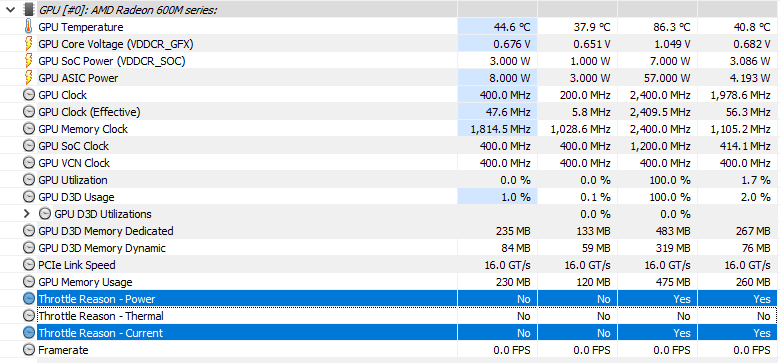This screenshot has height=363, width=780.
Task: Click the 86.3 °C maximum temperature value
Action: [672, 27]
